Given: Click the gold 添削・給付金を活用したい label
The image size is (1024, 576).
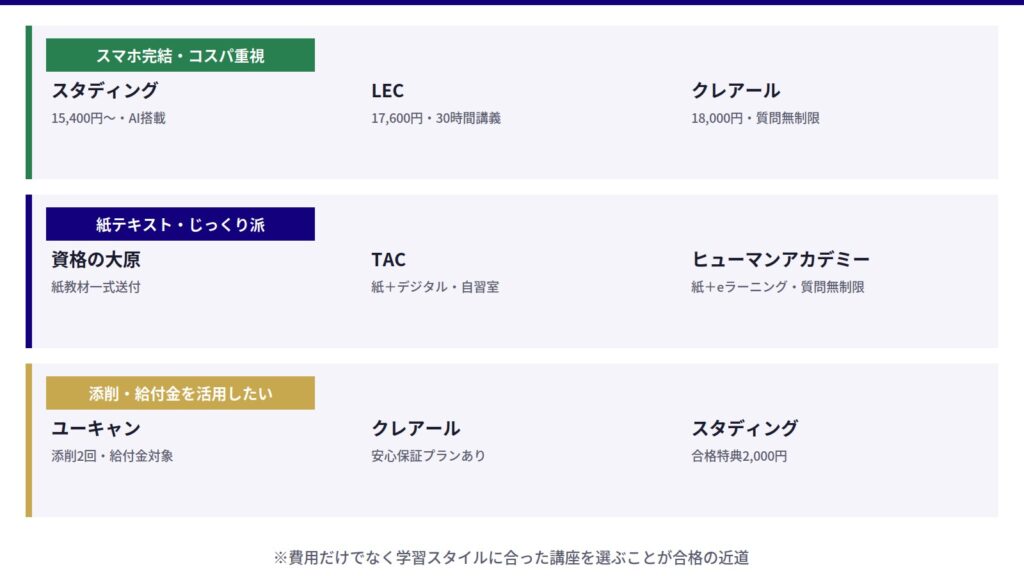Looking at the screenshot, I should click(x=180, y=393).
